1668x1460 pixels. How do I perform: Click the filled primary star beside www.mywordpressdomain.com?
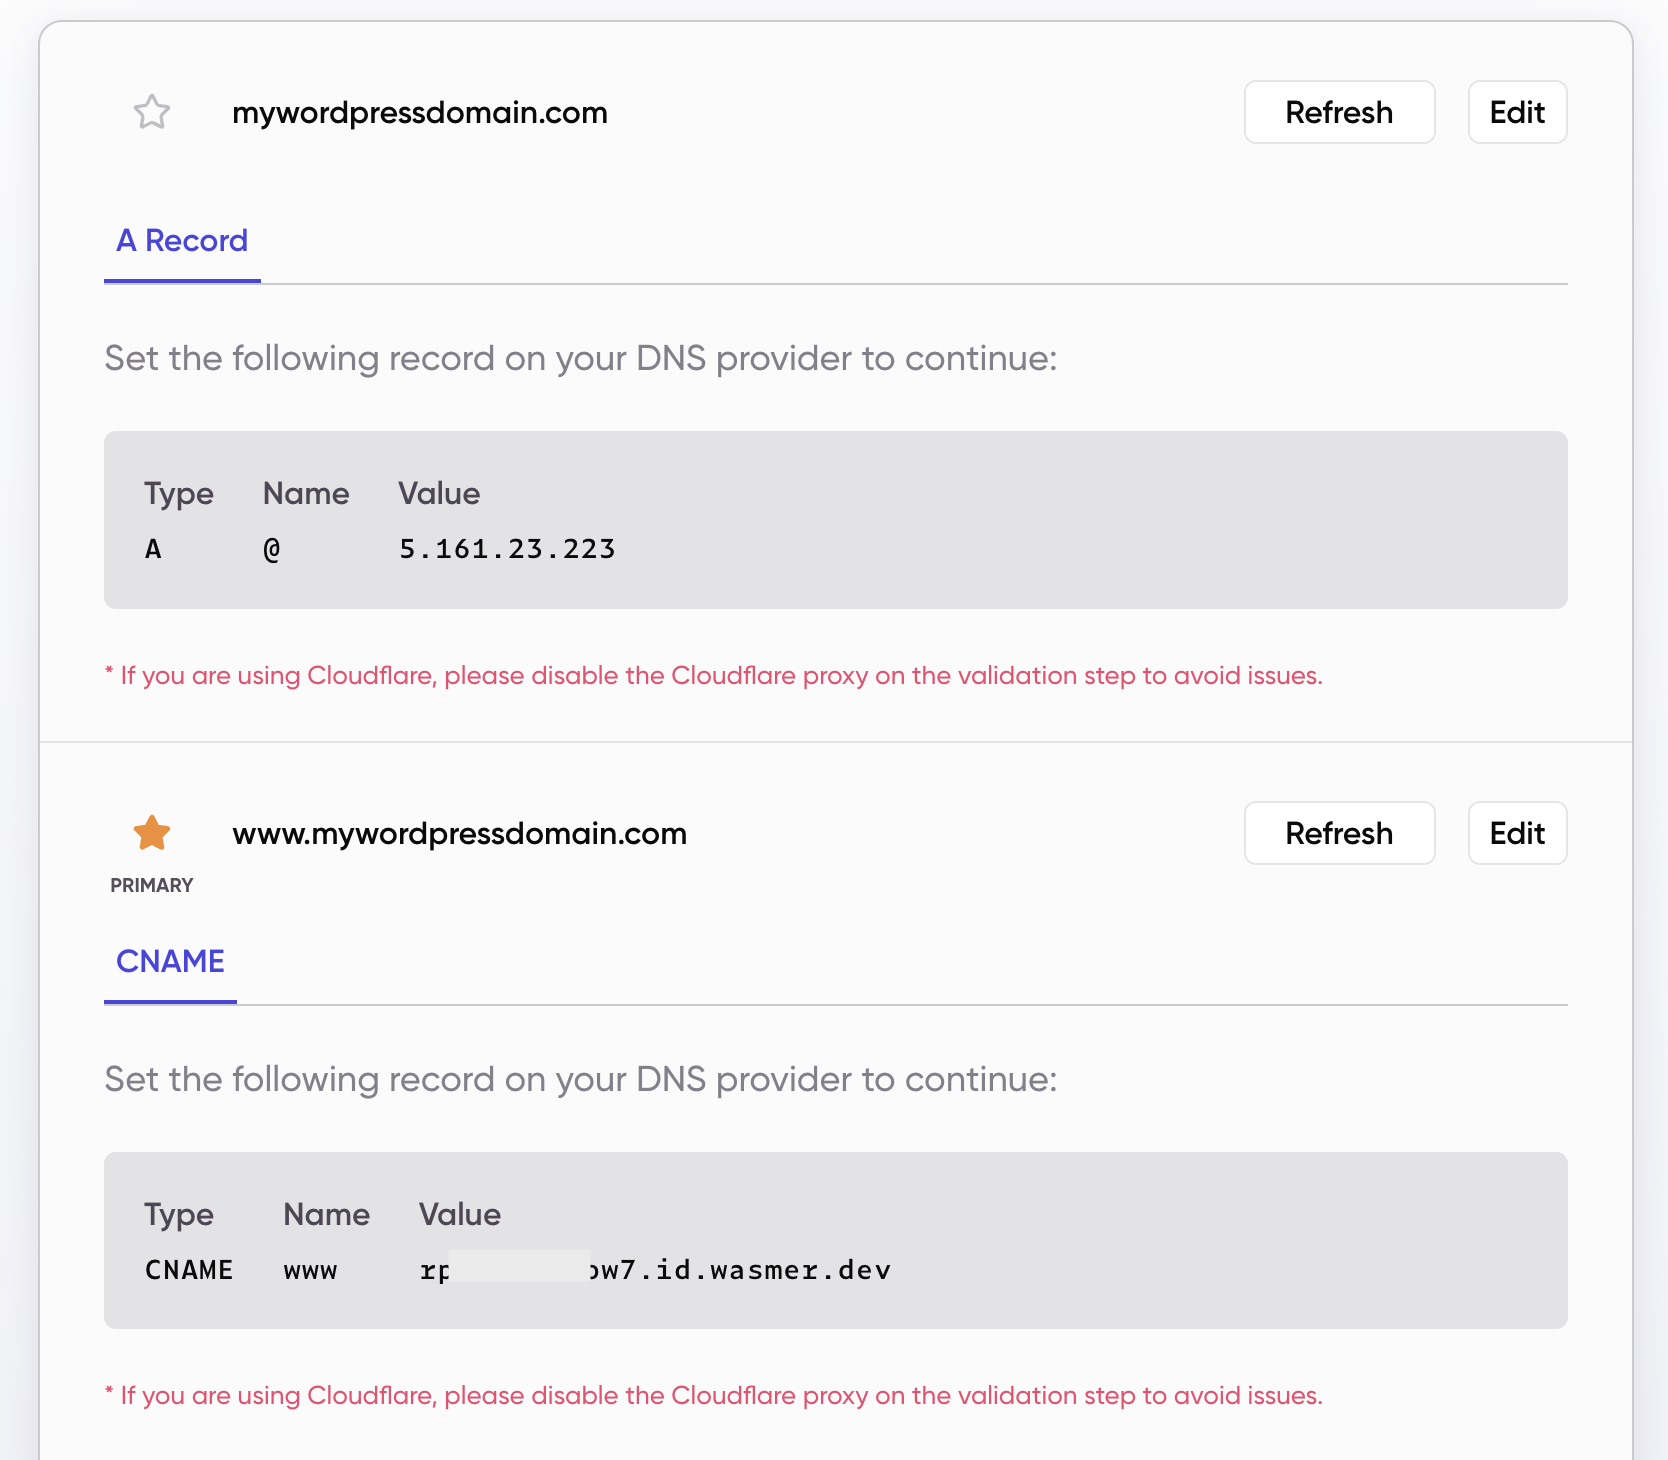point(151,832)
